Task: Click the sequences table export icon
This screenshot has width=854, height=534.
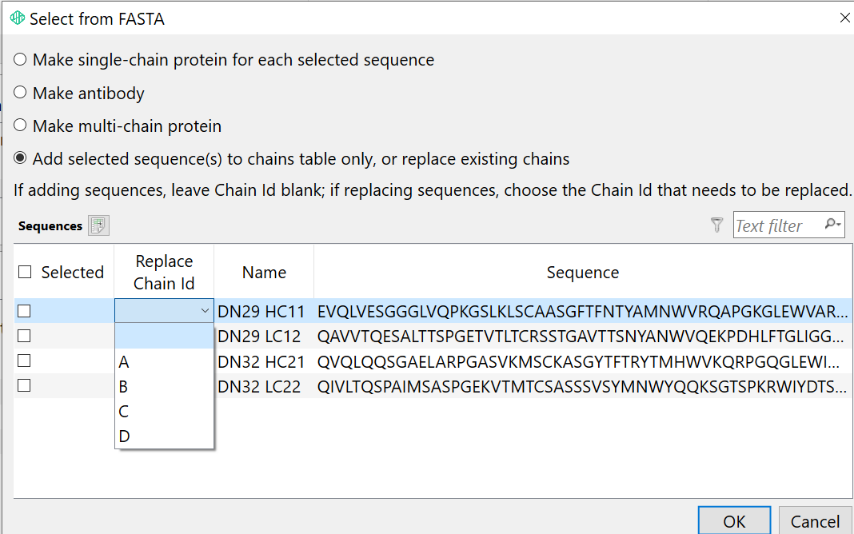Action: point(99,226)
